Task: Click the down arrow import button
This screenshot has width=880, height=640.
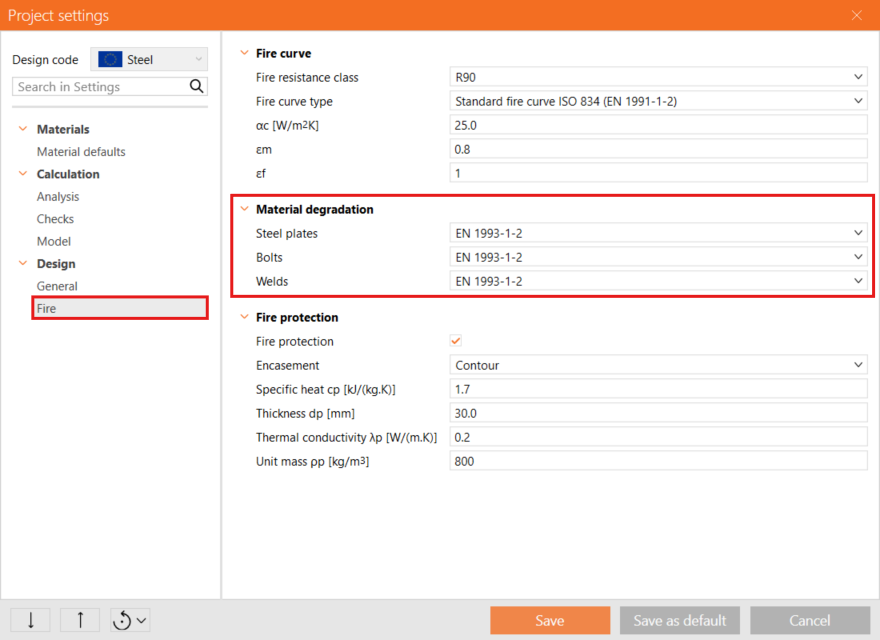Action: click(31, 620)
